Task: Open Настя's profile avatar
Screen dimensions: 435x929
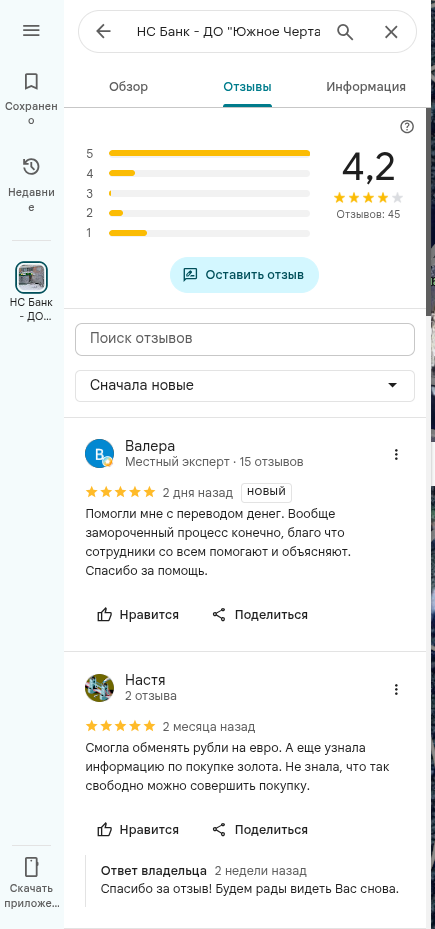Action: coord(100,688)
